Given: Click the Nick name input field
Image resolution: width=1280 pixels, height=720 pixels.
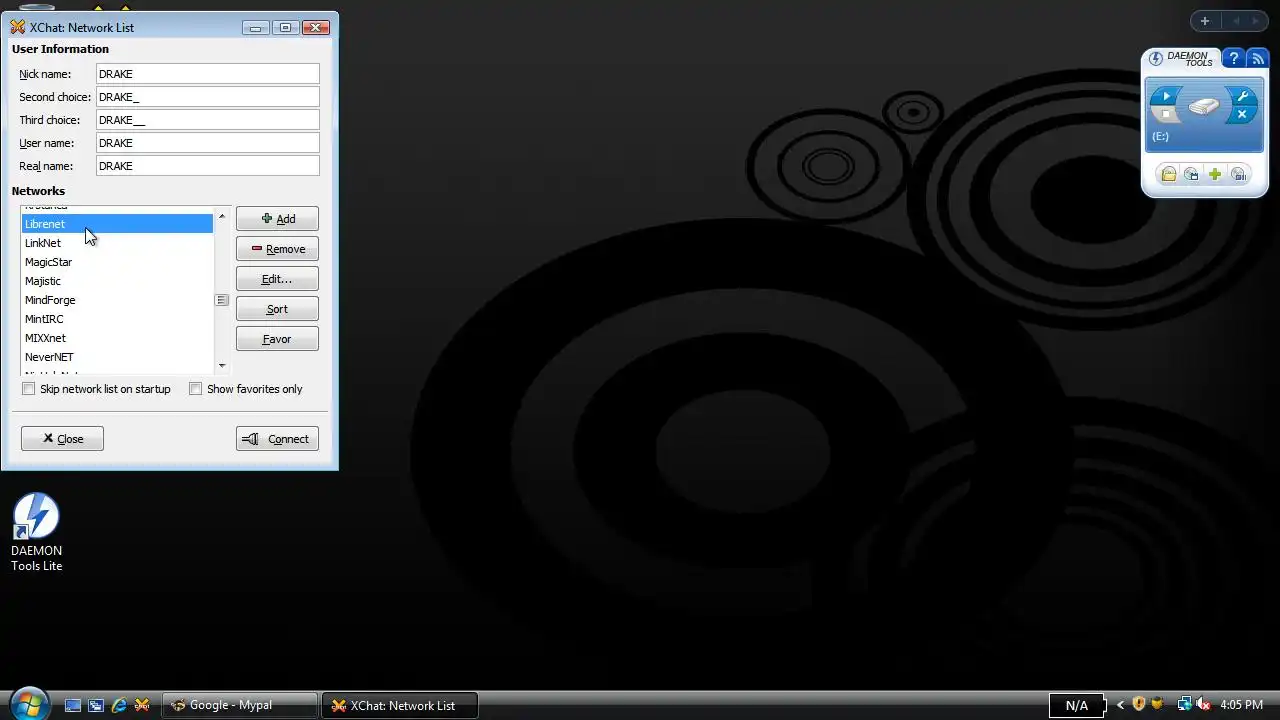Looking at the screenshot, I should (x=208, y=74).
